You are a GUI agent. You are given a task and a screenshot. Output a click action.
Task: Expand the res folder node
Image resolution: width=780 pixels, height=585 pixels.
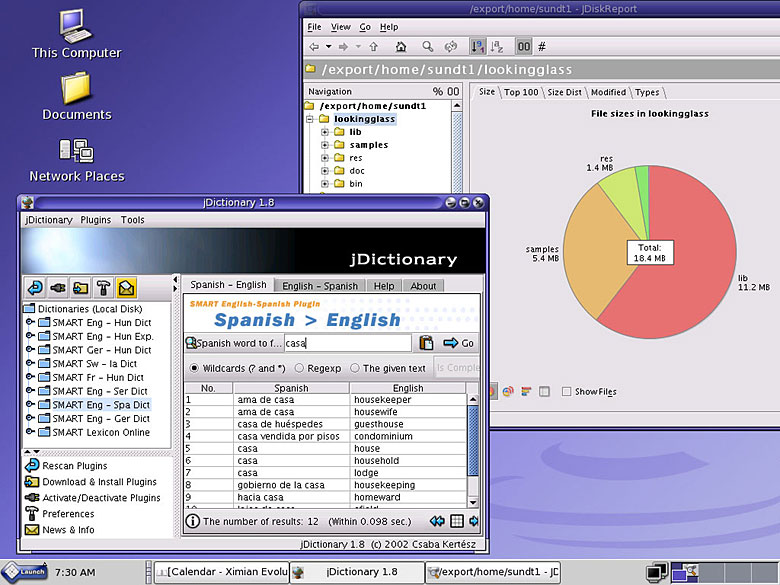tap(325, 158)
